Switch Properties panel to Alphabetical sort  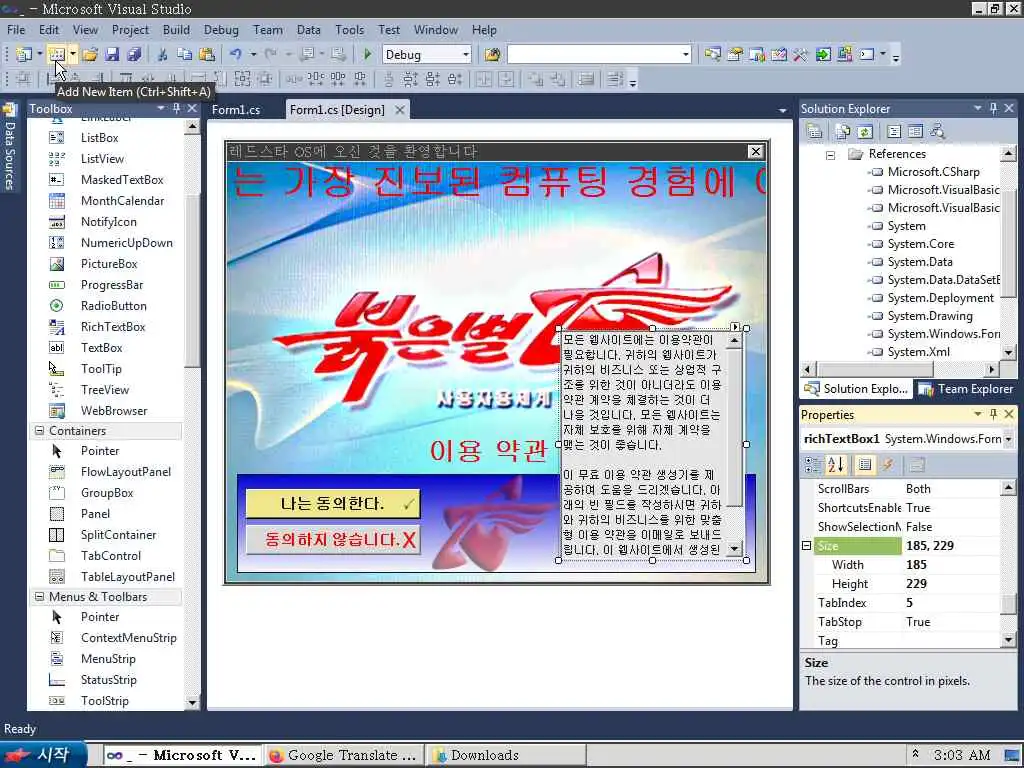click(x=836, y=465)
